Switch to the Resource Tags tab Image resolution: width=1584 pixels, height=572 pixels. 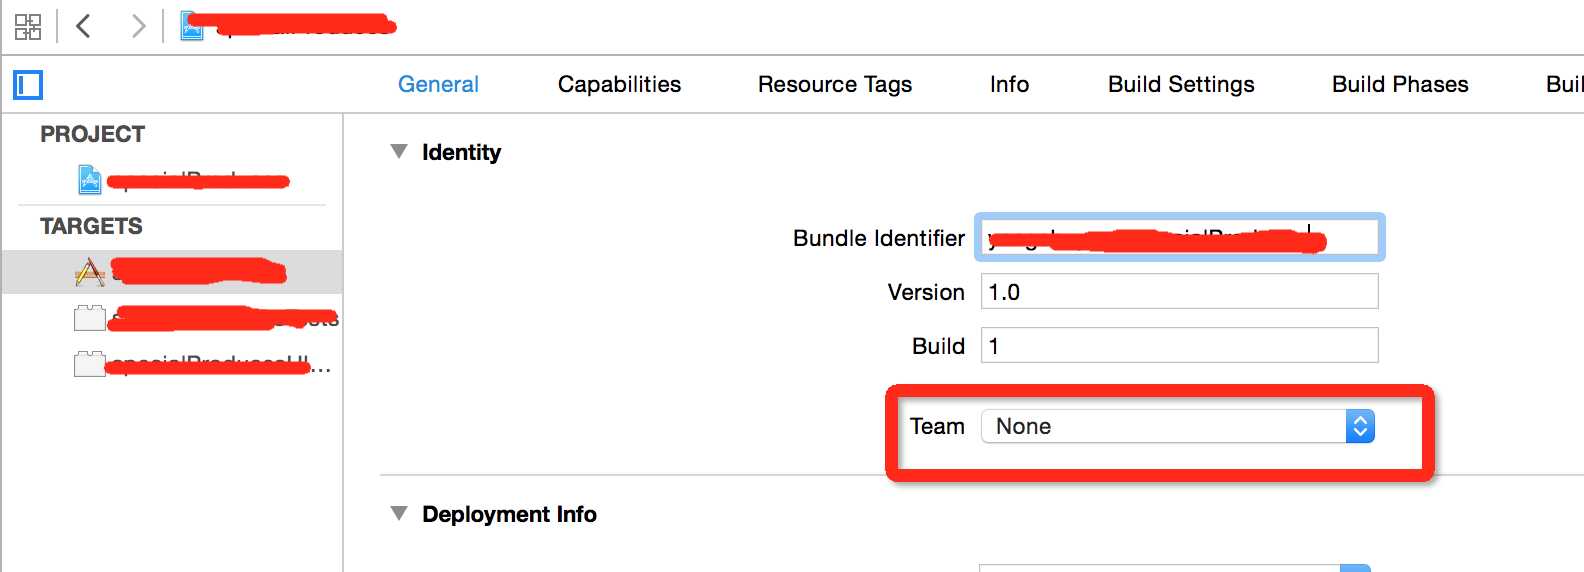[x=835, y=85]
